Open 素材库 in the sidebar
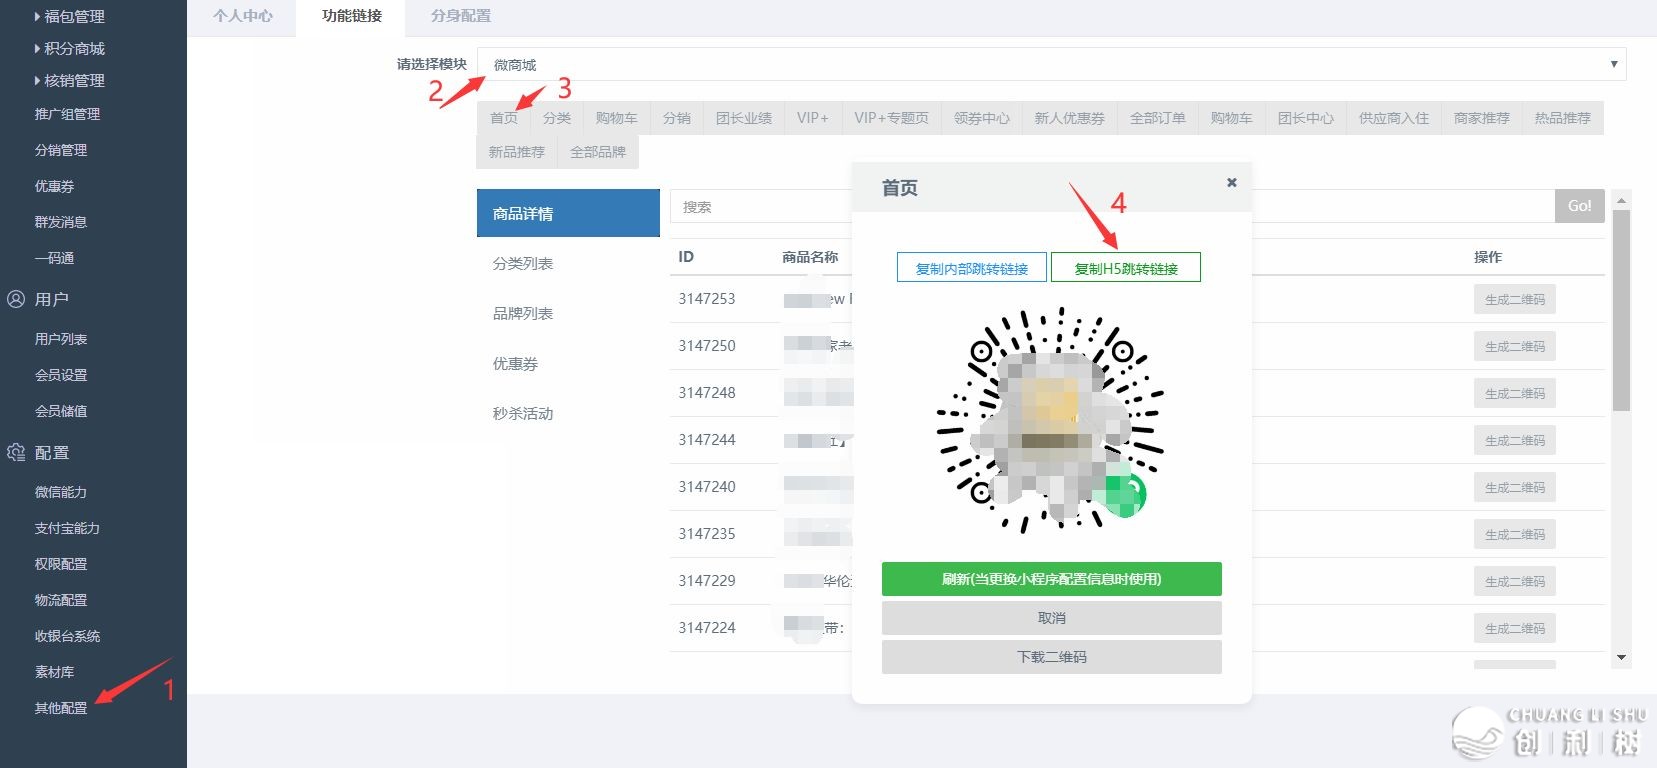The image size is (1657, 768). 54,672
